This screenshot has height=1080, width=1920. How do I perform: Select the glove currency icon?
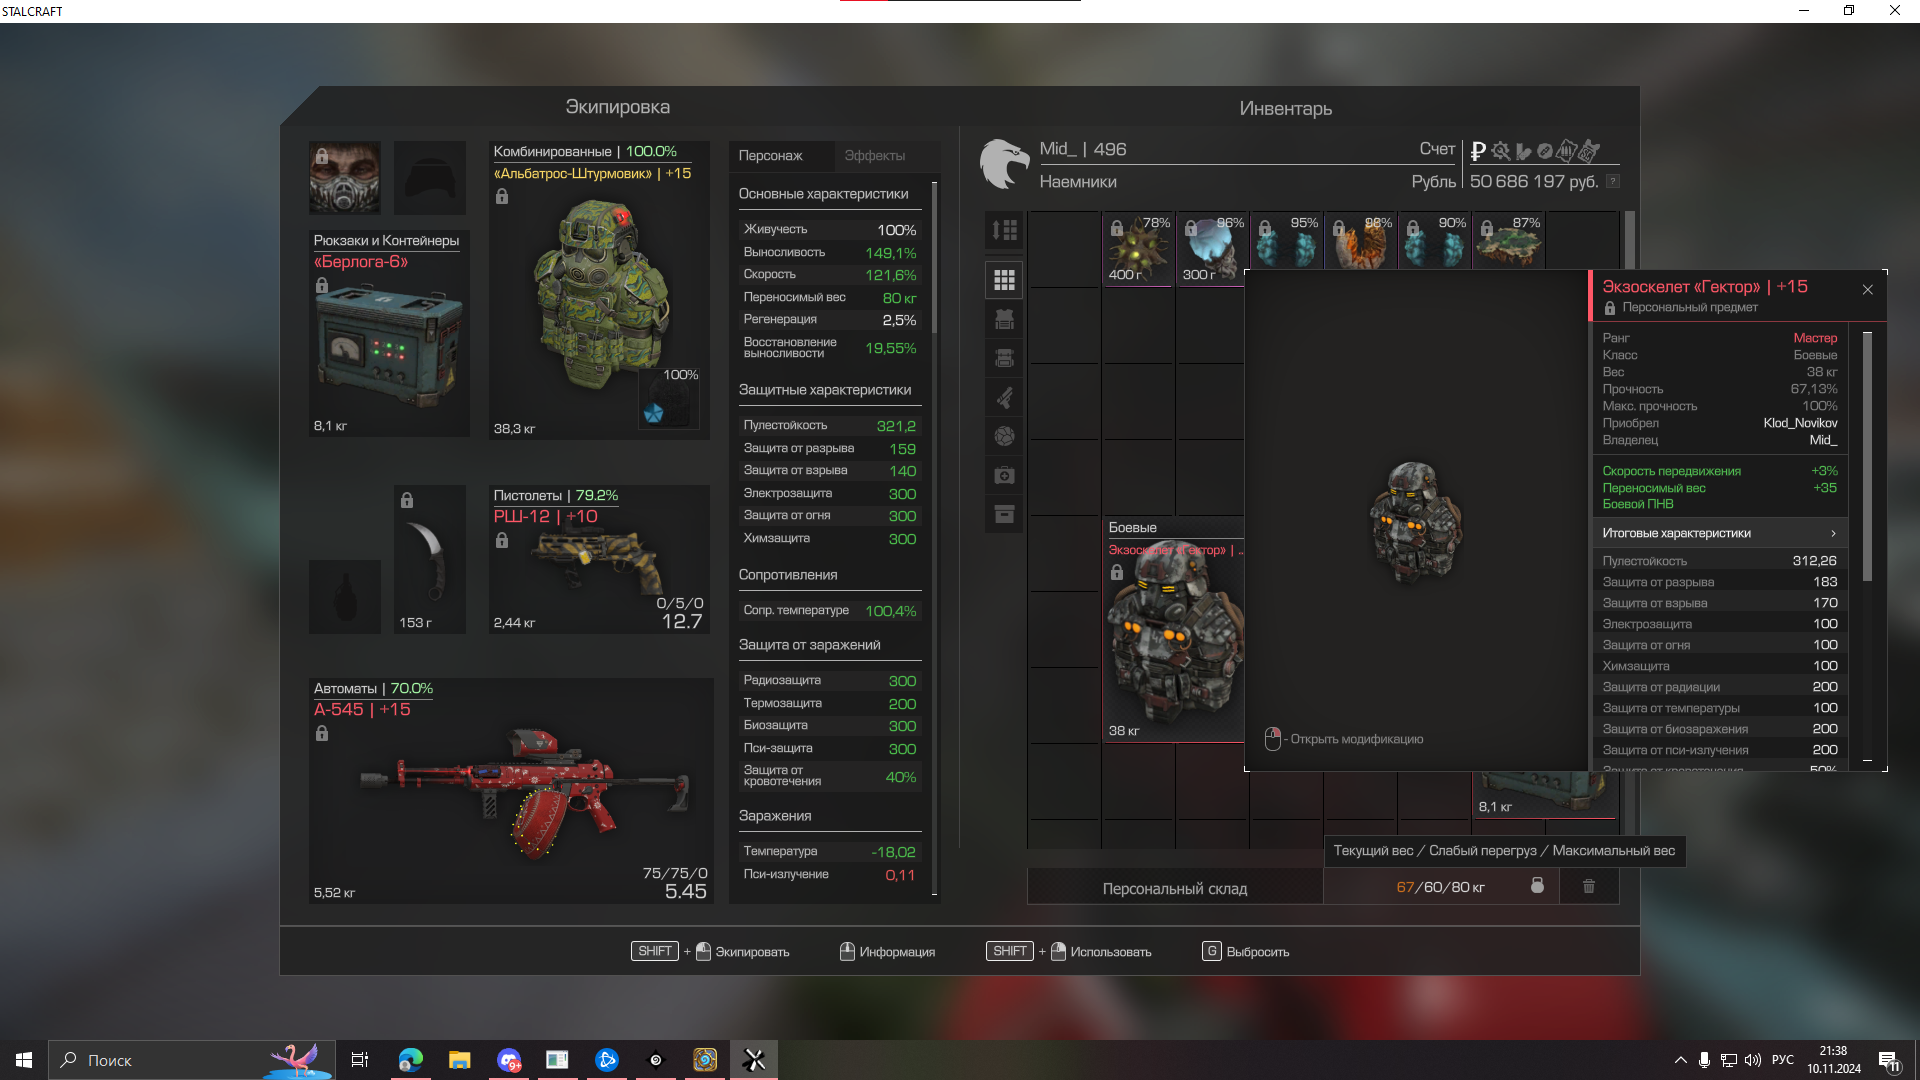point(1523,151)
